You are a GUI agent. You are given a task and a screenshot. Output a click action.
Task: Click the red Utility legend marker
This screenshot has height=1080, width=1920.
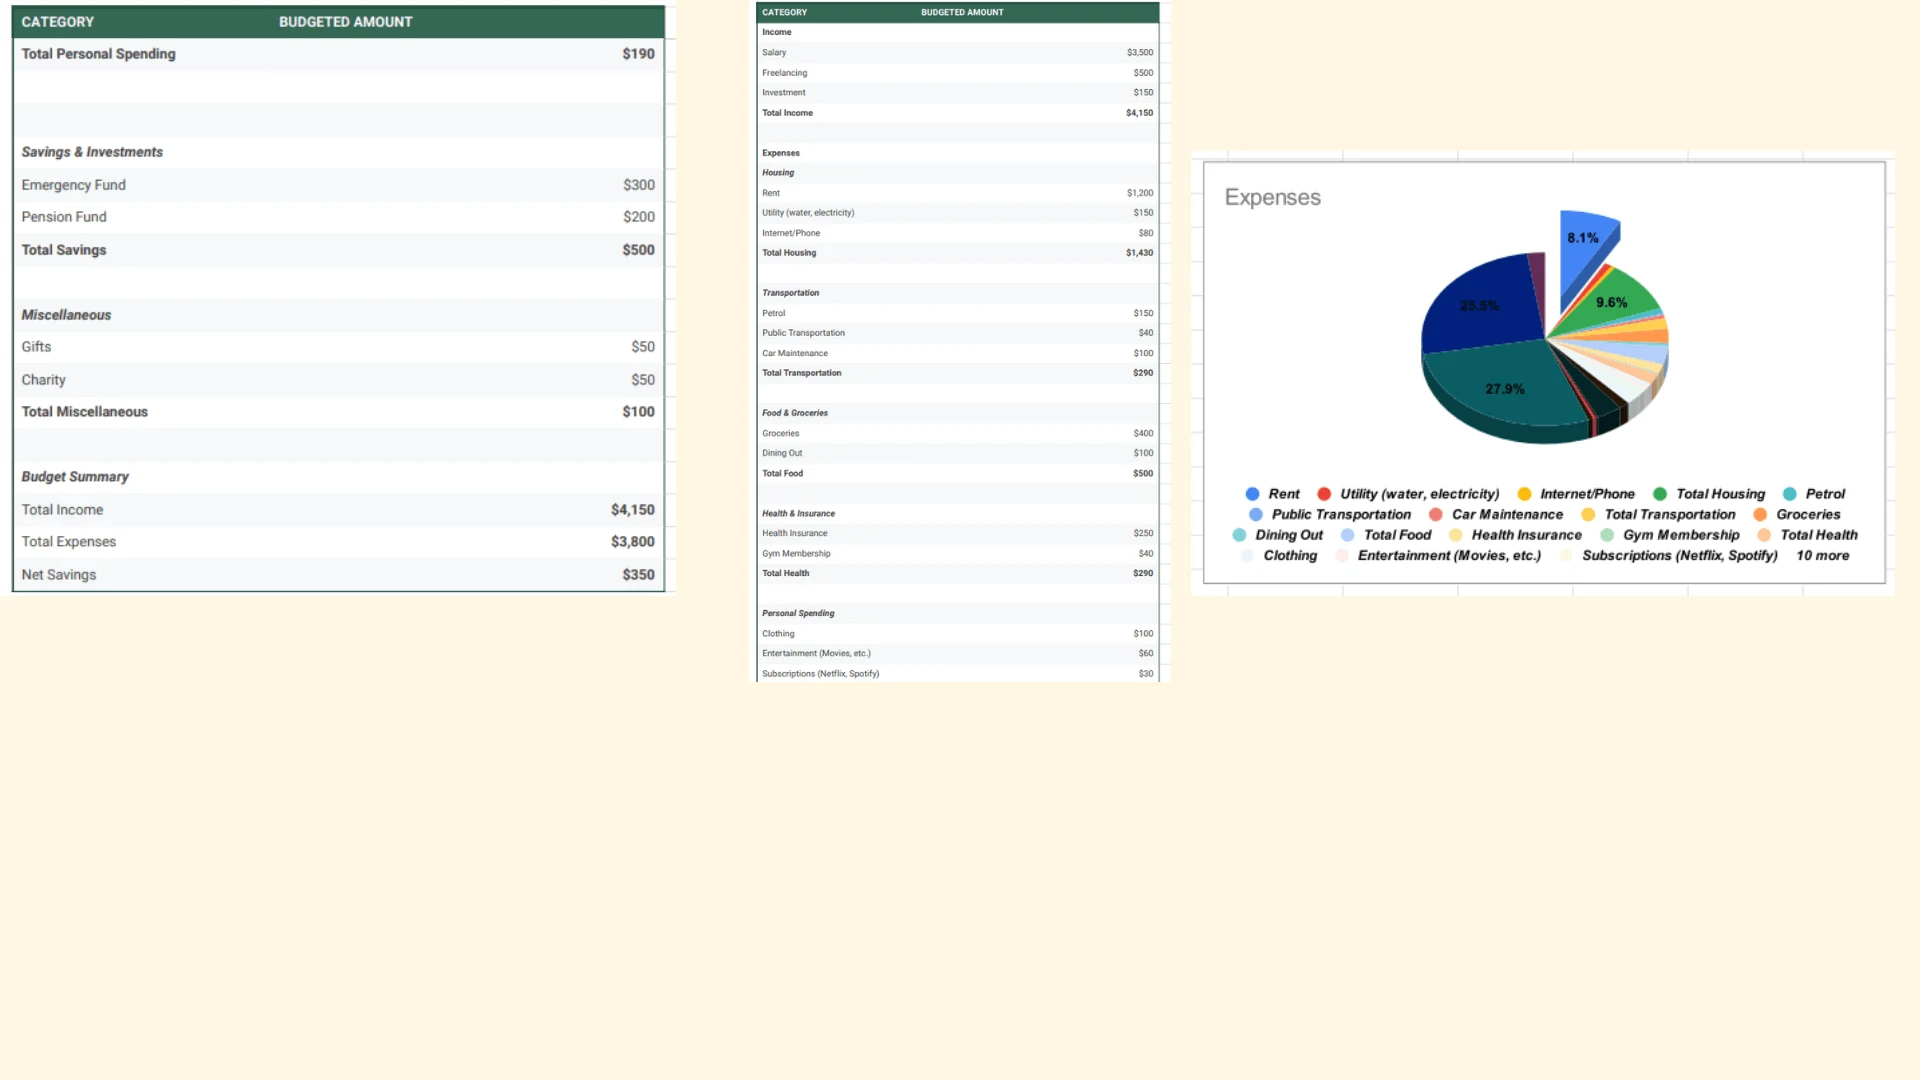click(1324, 494)
